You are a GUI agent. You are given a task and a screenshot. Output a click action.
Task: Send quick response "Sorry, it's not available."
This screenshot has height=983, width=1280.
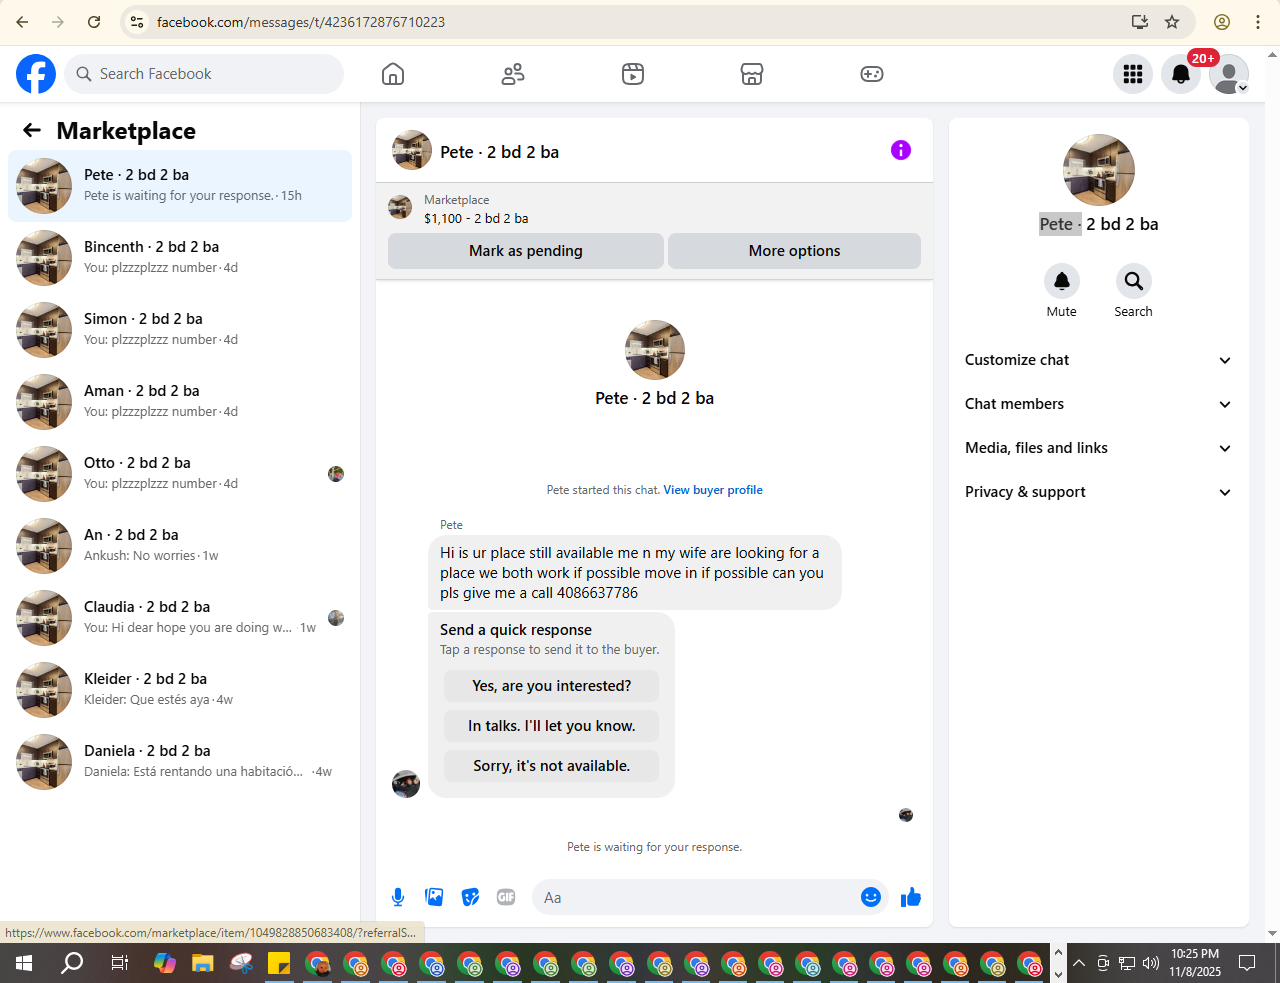552,766
